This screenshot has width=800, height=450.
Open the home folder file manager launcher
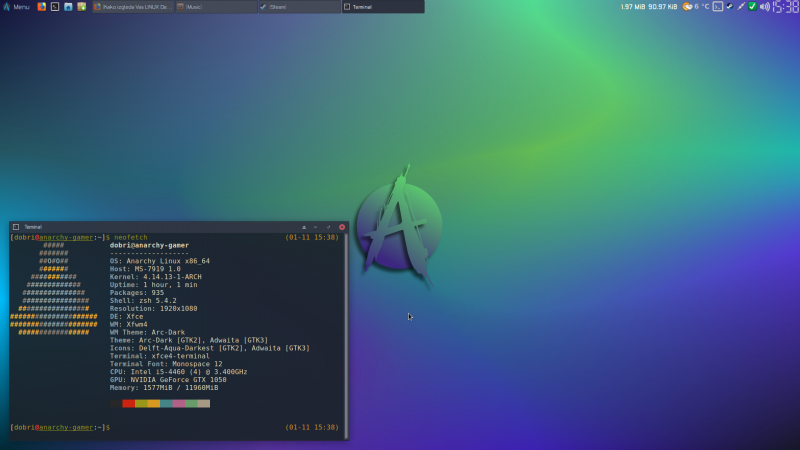[68, 7]
